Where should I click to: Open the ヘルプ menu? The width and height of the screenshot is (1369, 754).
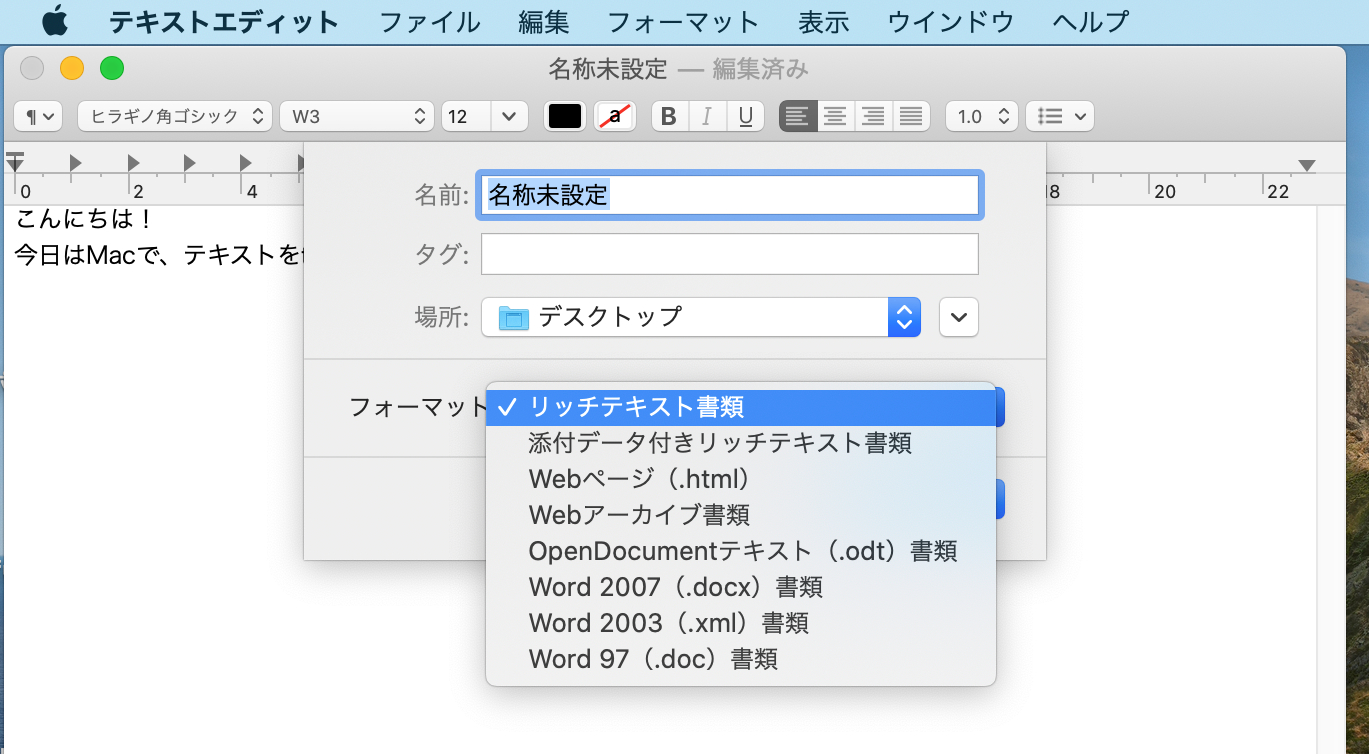coord(1091,21)
